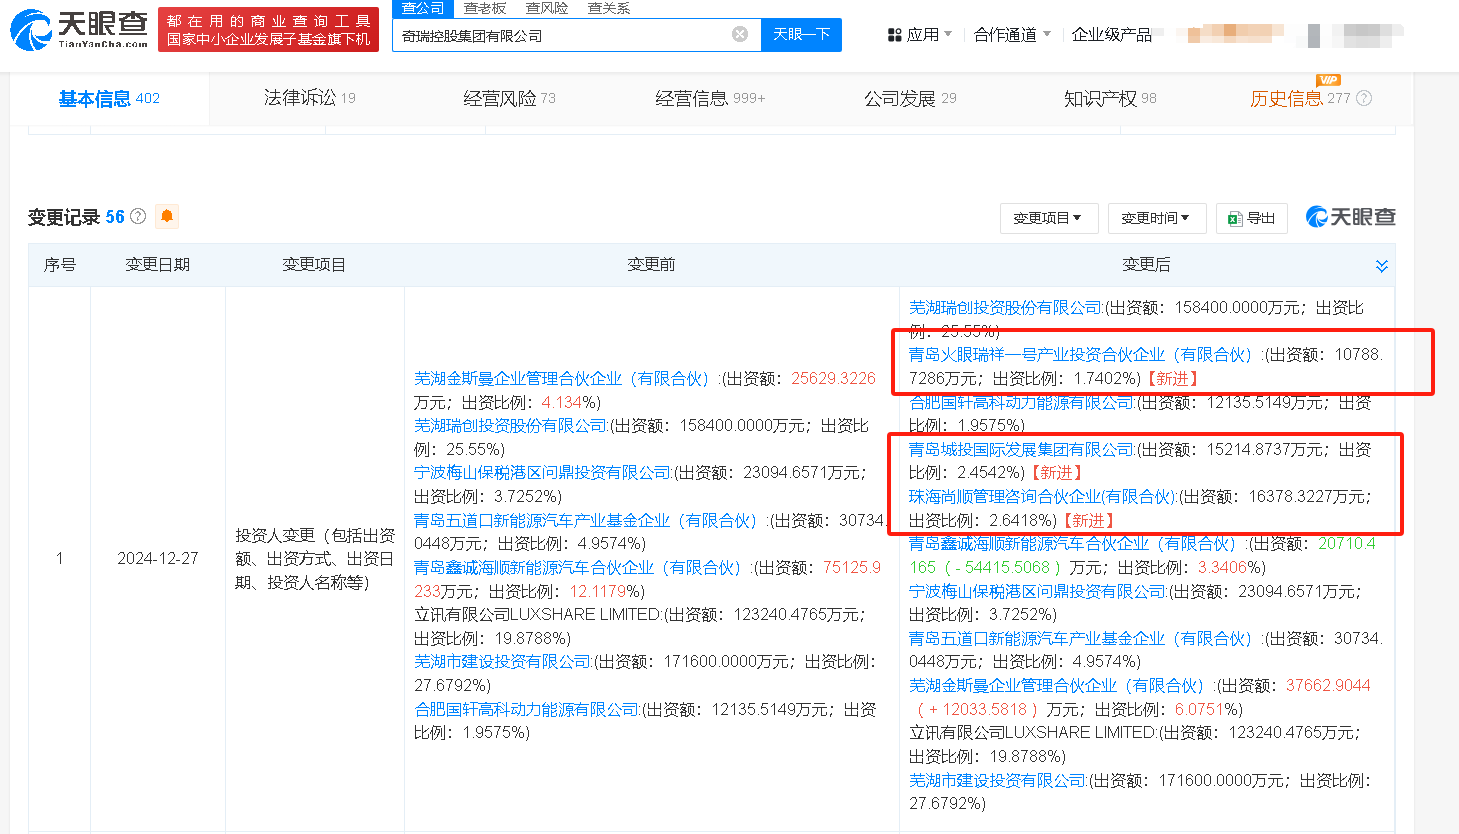Click the 变更项目 column header

point(314,265)
